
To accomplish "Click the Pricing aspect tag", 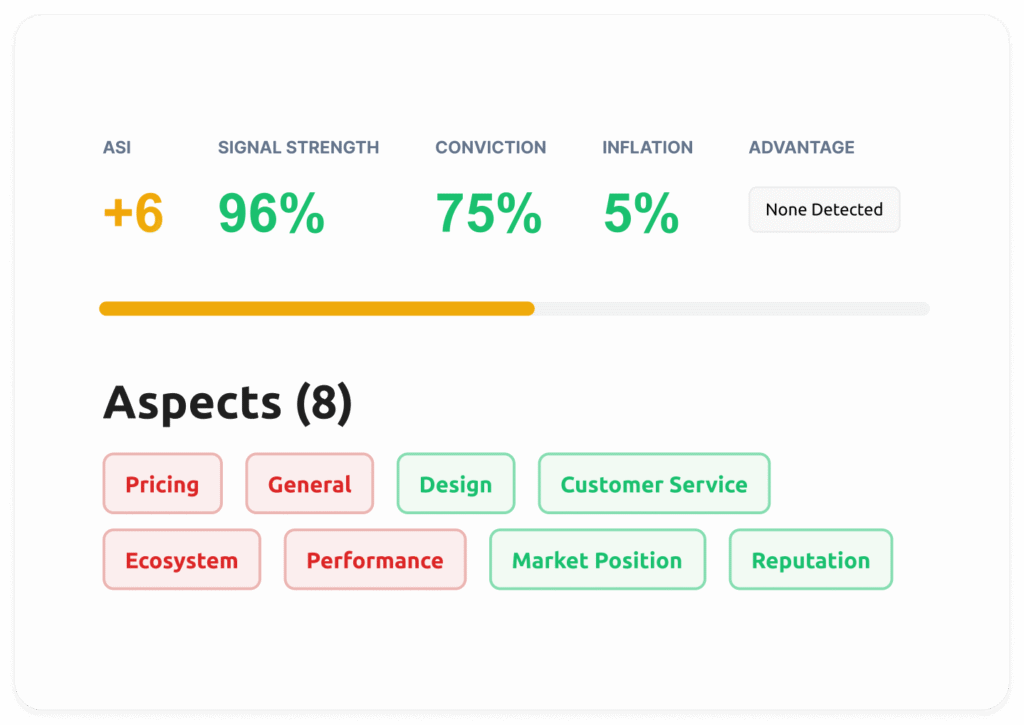I will 162,484.
